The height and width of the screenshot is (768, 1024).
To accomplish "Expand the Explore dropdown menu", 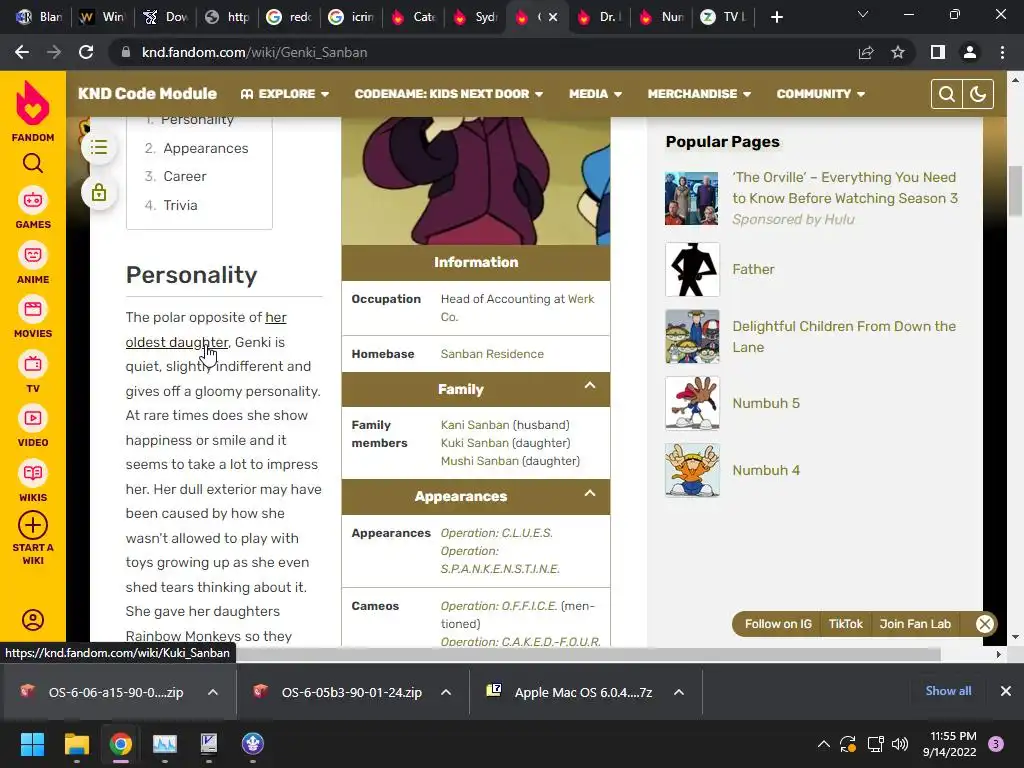I will (285, 94).
